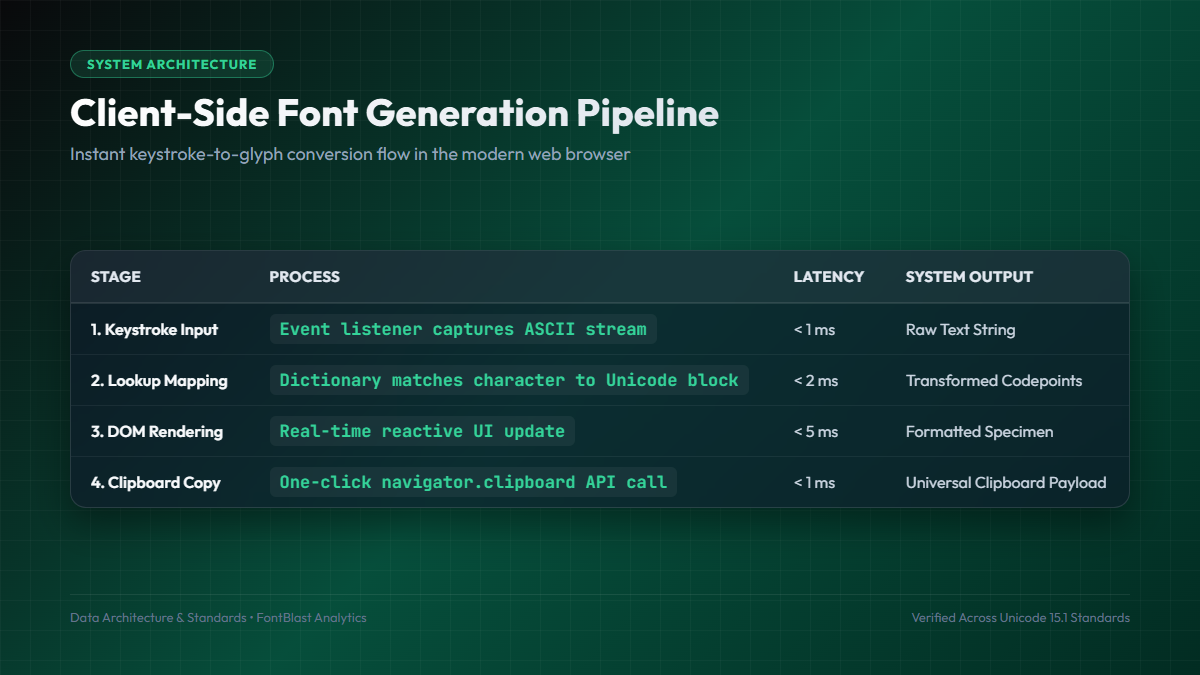Select the '4. Clipboard Copy' stage cell

(x=156, y=482)
